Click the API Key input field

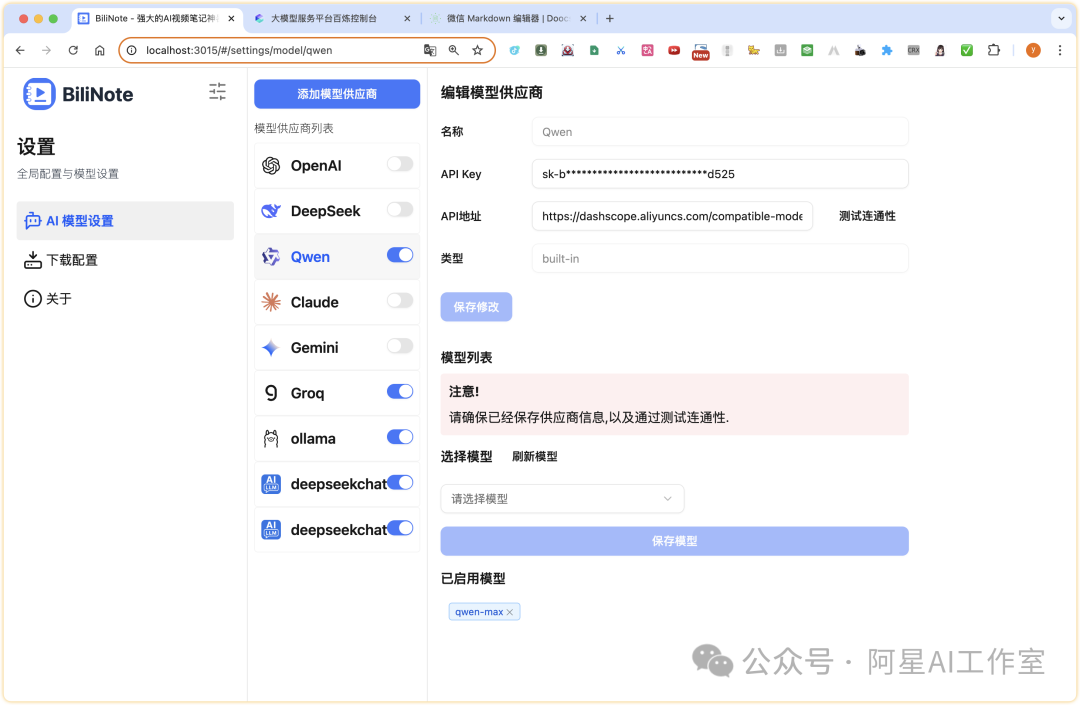[720, 174]
